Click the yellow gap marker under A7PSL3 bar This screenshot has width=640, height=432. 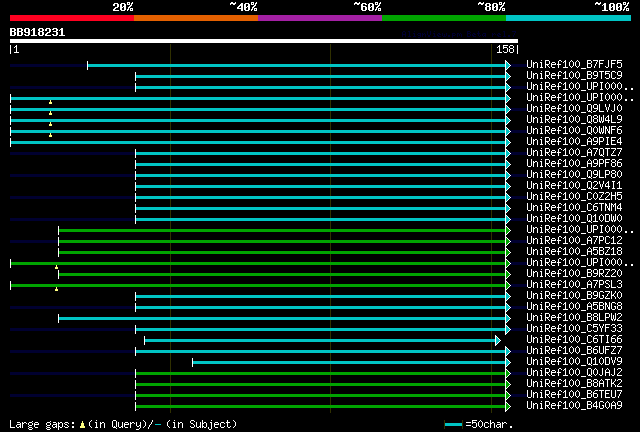tap(57, 289)
